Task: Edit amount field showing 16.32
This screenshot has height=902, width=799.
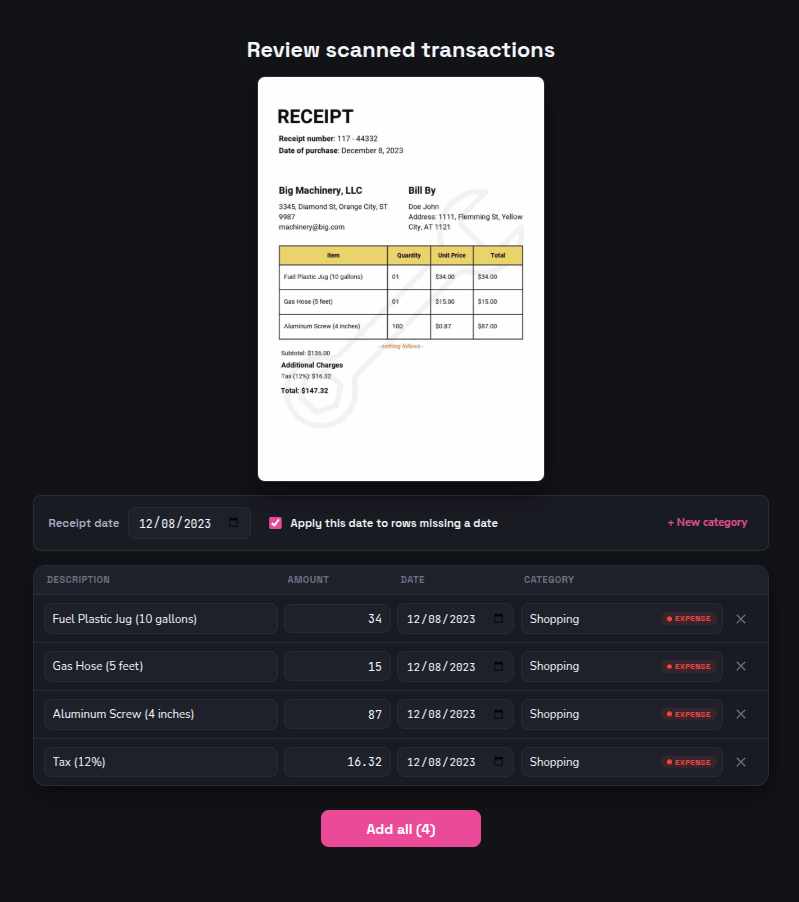Action: coord(338,762)
